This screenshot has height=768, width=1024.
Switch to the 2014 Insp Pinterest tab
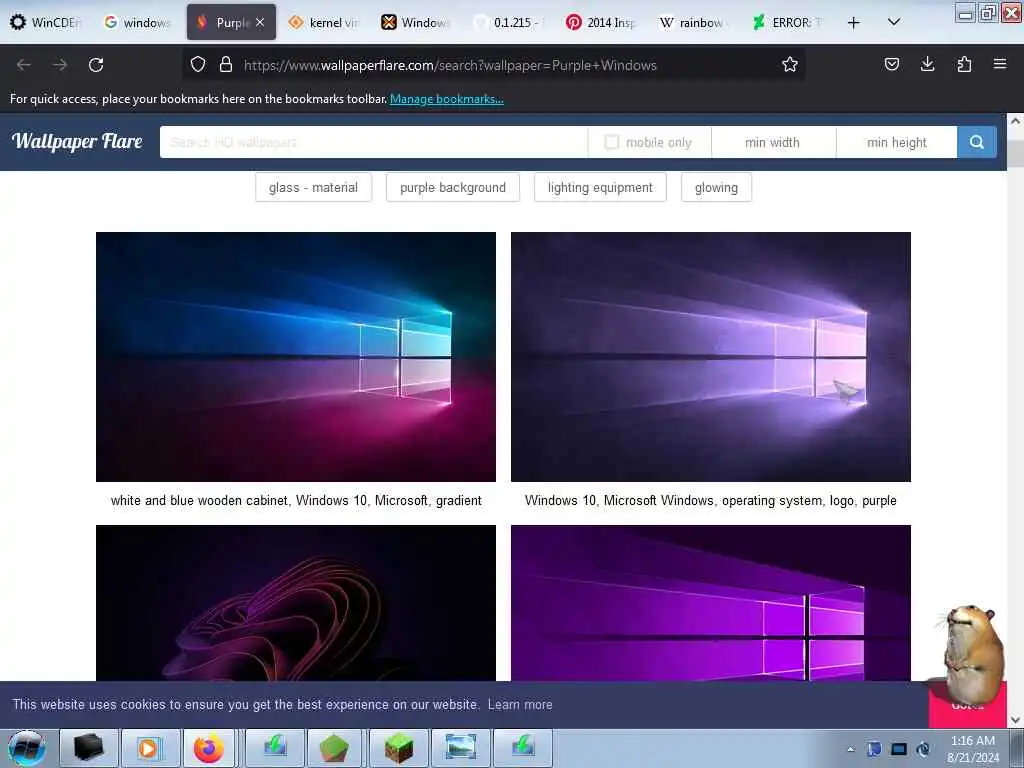[600, 22]
